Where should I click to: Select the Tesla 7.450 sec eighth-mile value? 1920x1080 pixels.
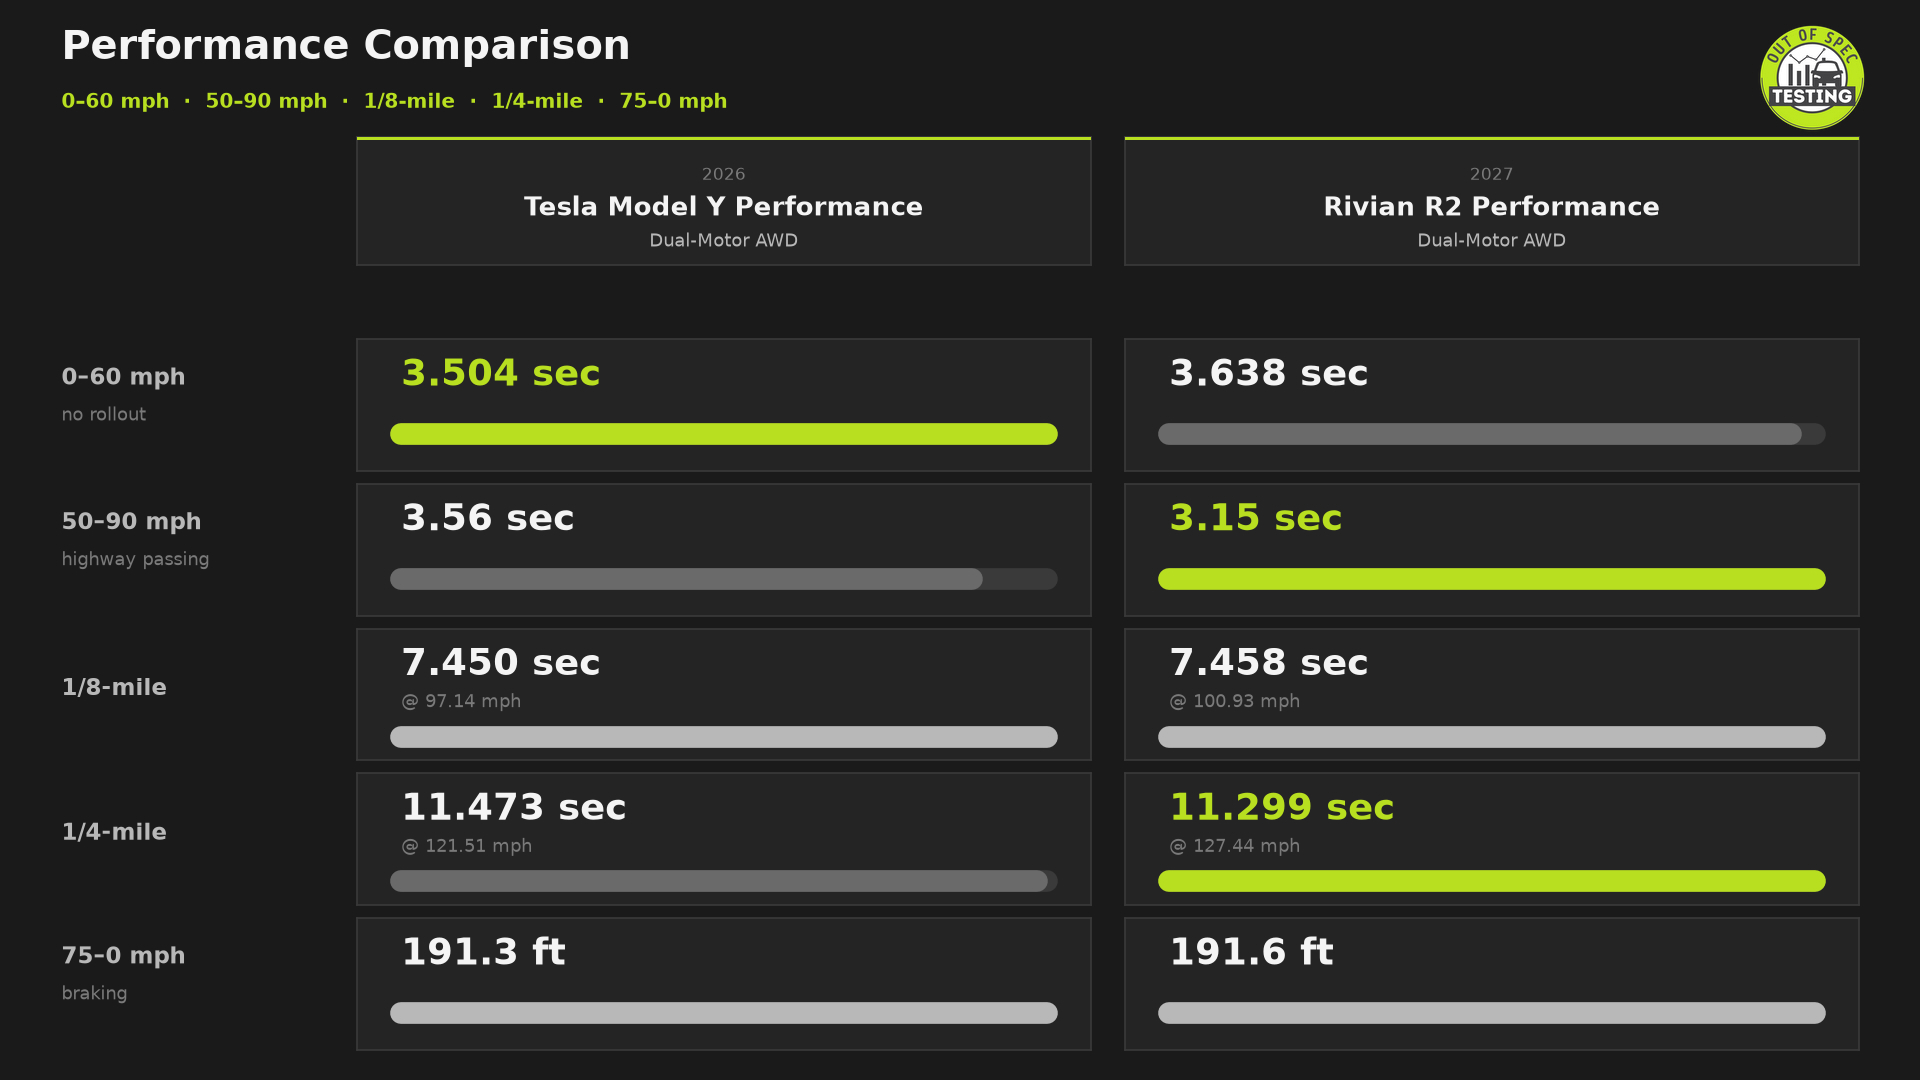tap(501, 663)
